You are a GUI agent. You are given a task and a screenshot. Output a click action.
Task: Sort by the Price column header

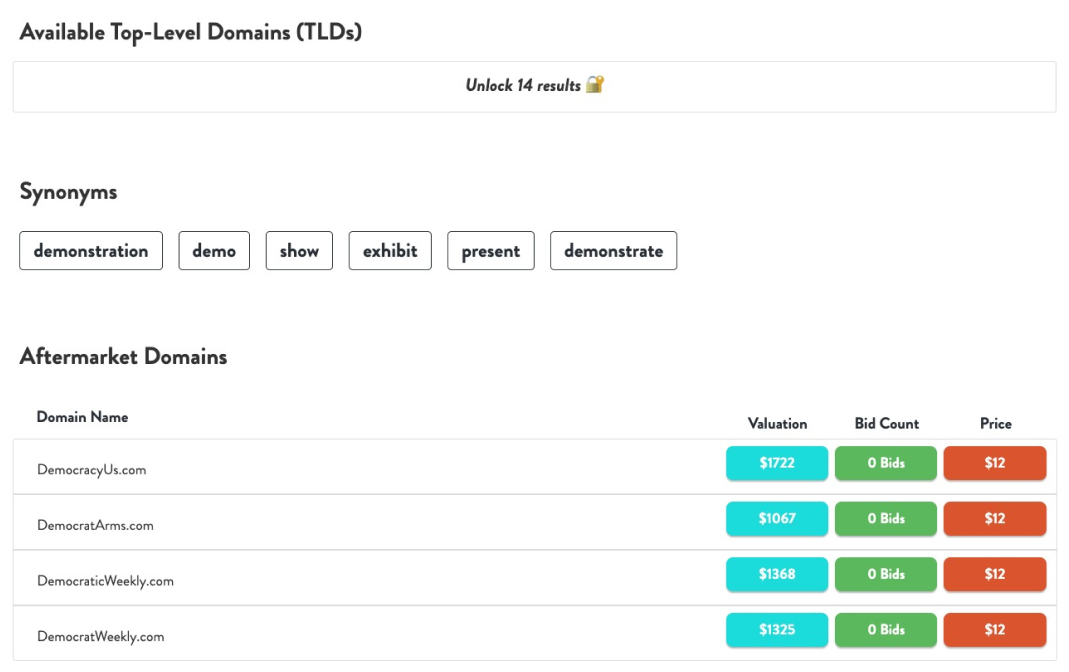(x=994, y=423)
